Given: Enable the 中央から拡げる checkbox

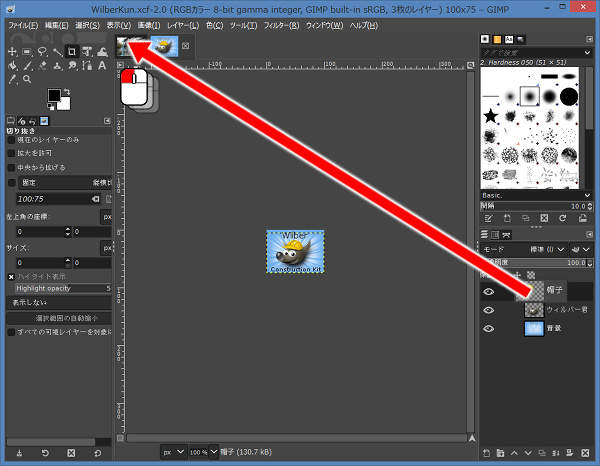Looking at the screenshot, I should (x=11, y=168).
